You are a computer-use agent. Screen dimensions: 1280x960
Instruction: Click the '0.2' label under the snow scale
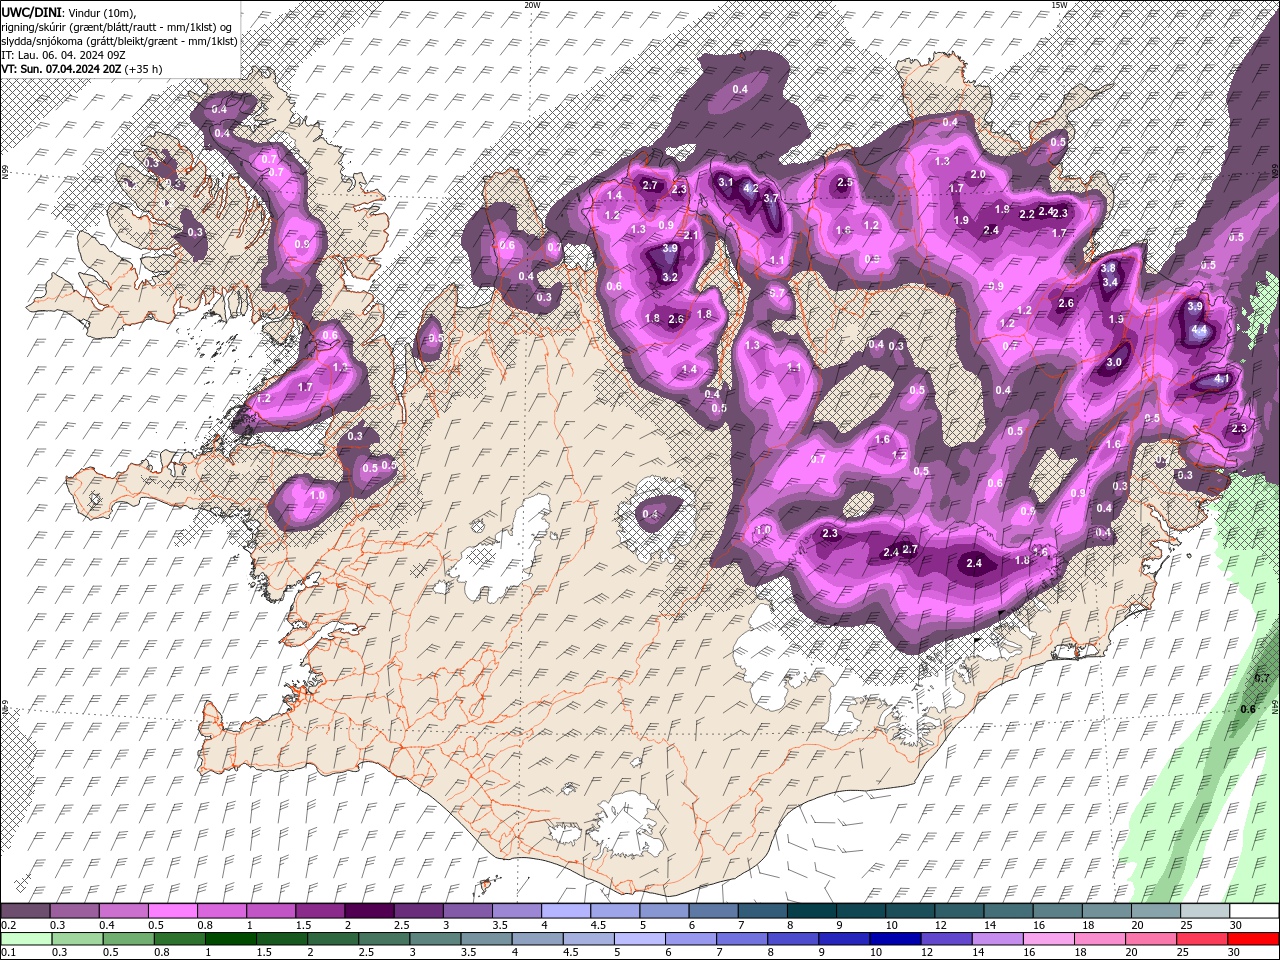[x=8, y=925]
